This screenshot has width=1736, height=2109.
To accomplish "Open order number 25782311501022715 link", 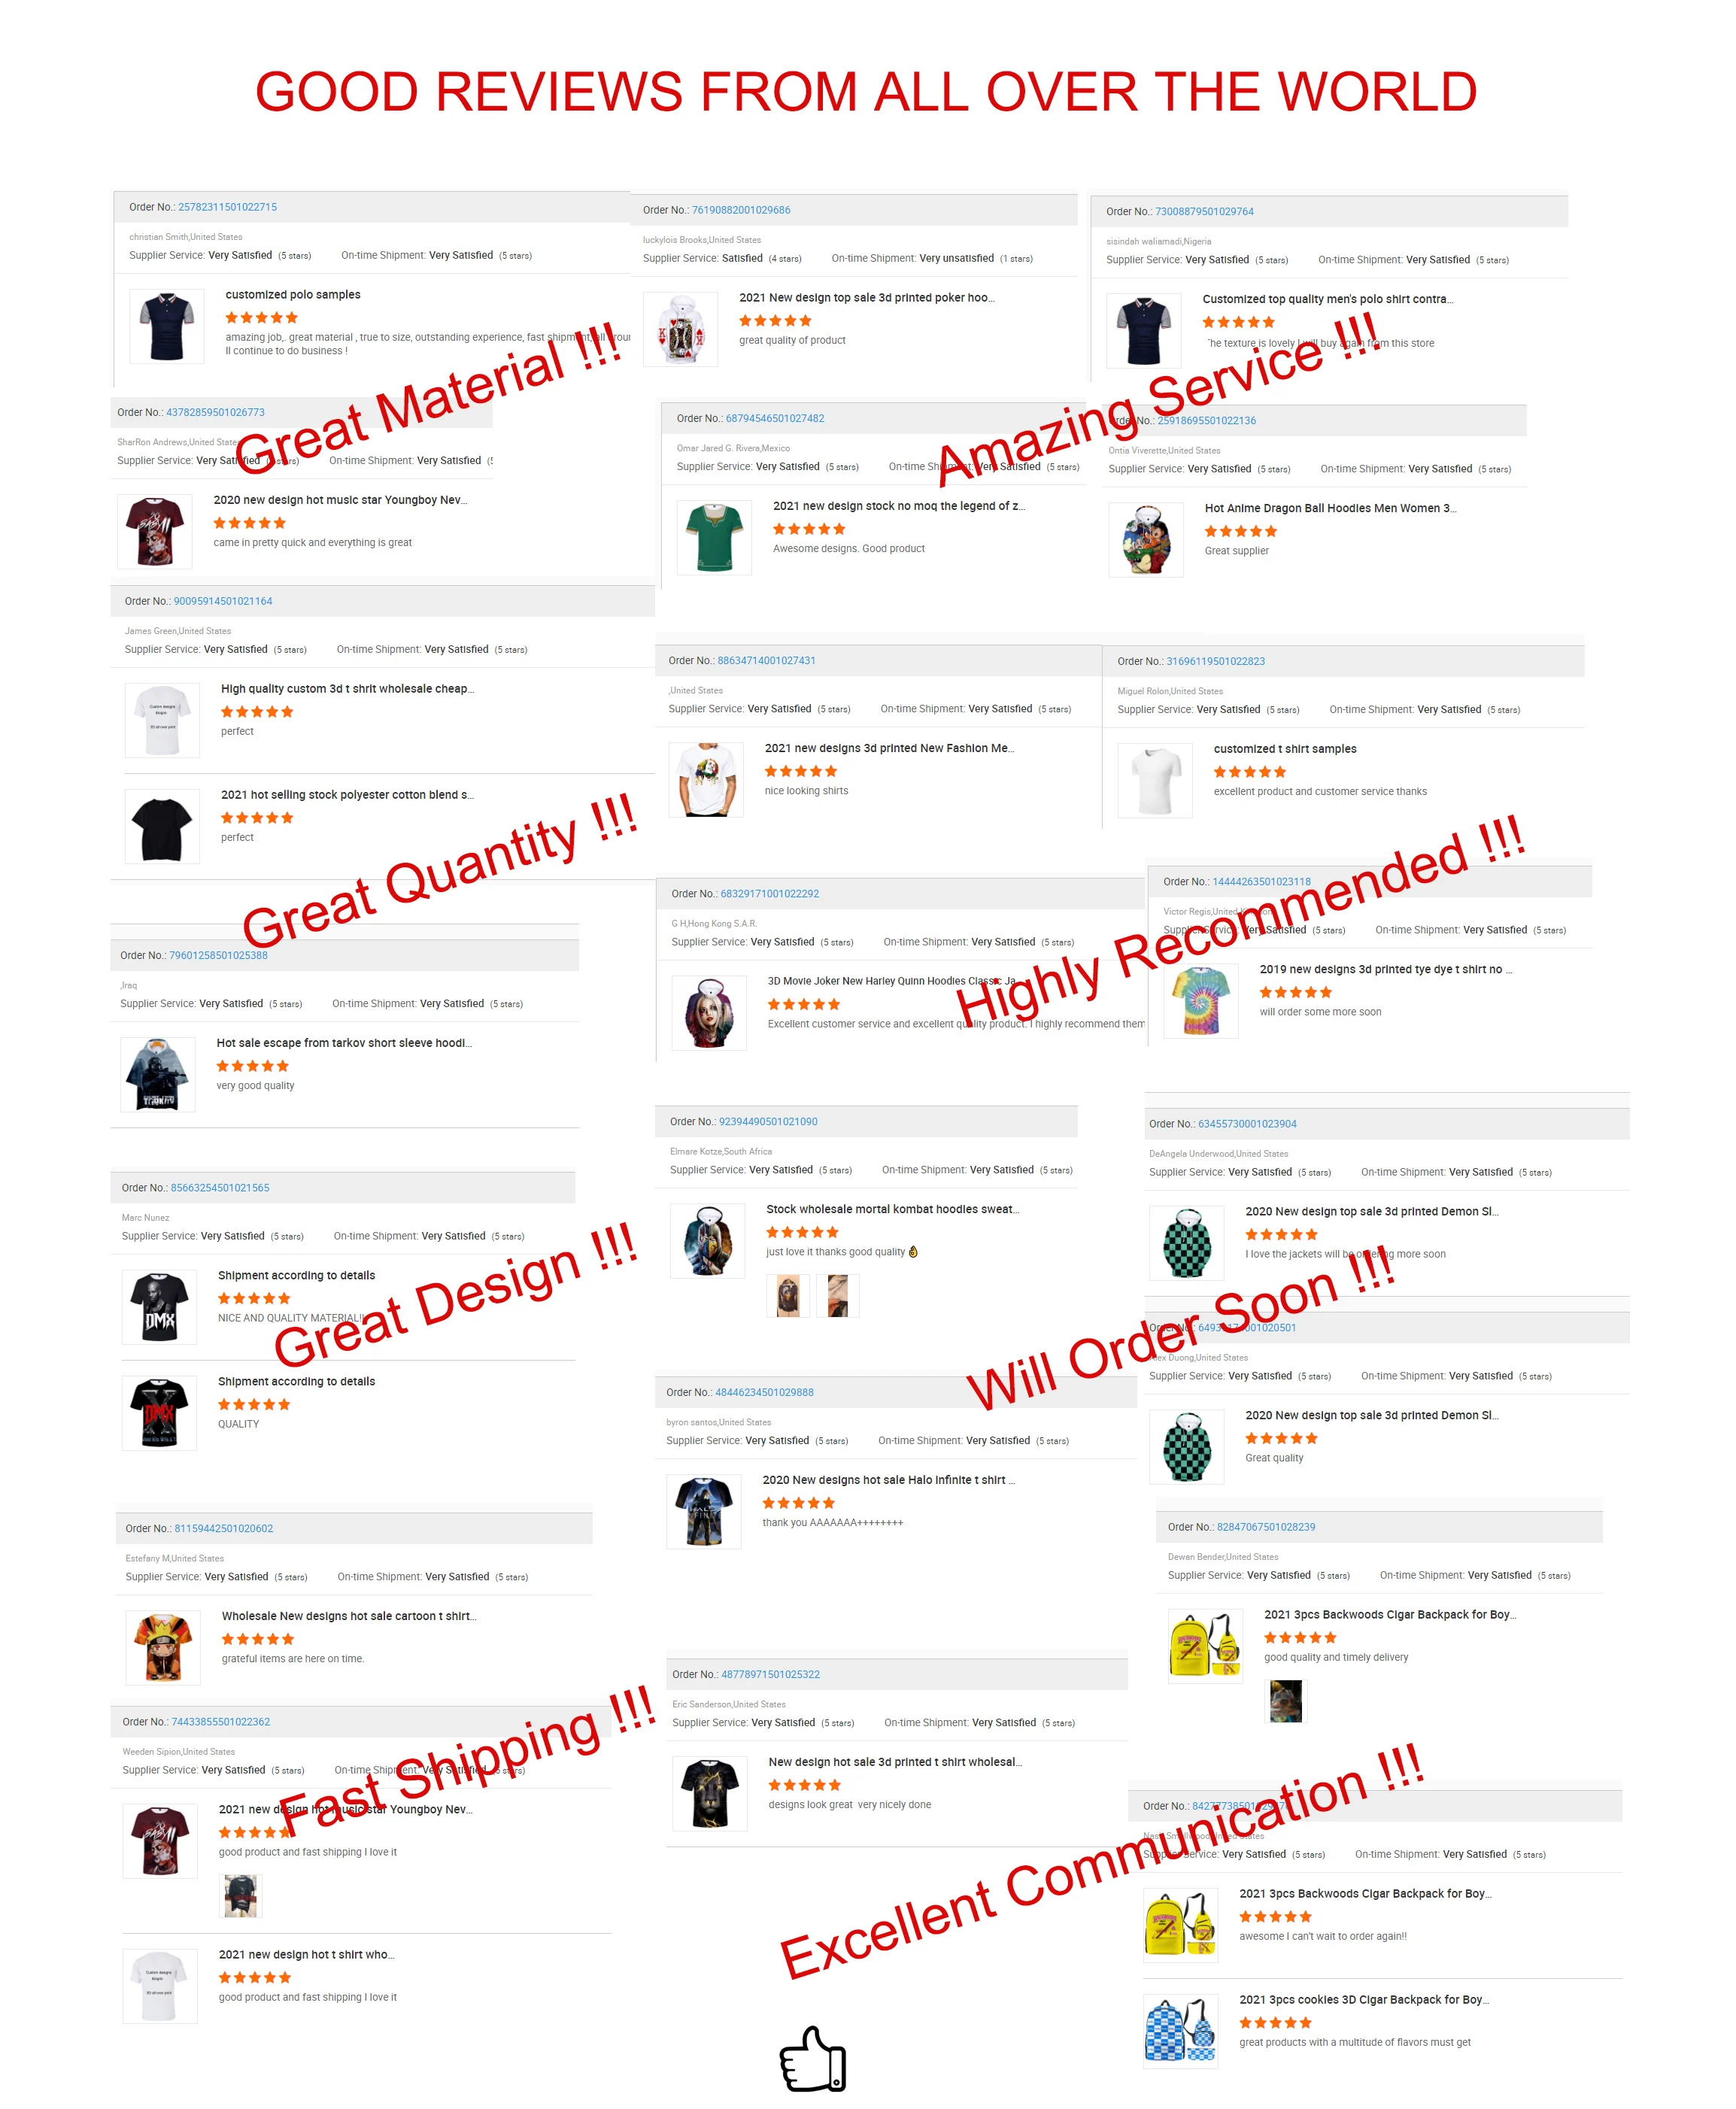I will coord(227,207).
